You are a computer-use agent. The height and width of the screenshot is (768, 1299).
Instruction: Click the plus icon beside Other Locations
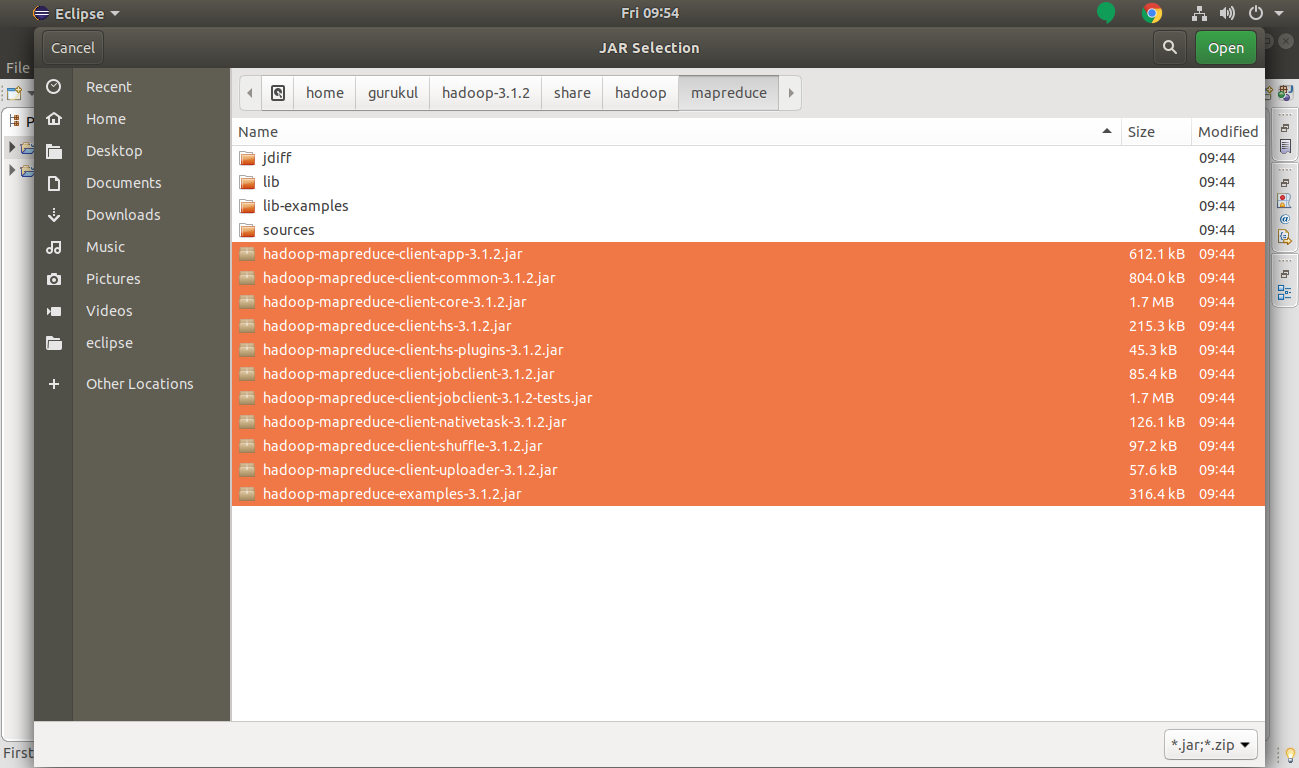point(54,384)
